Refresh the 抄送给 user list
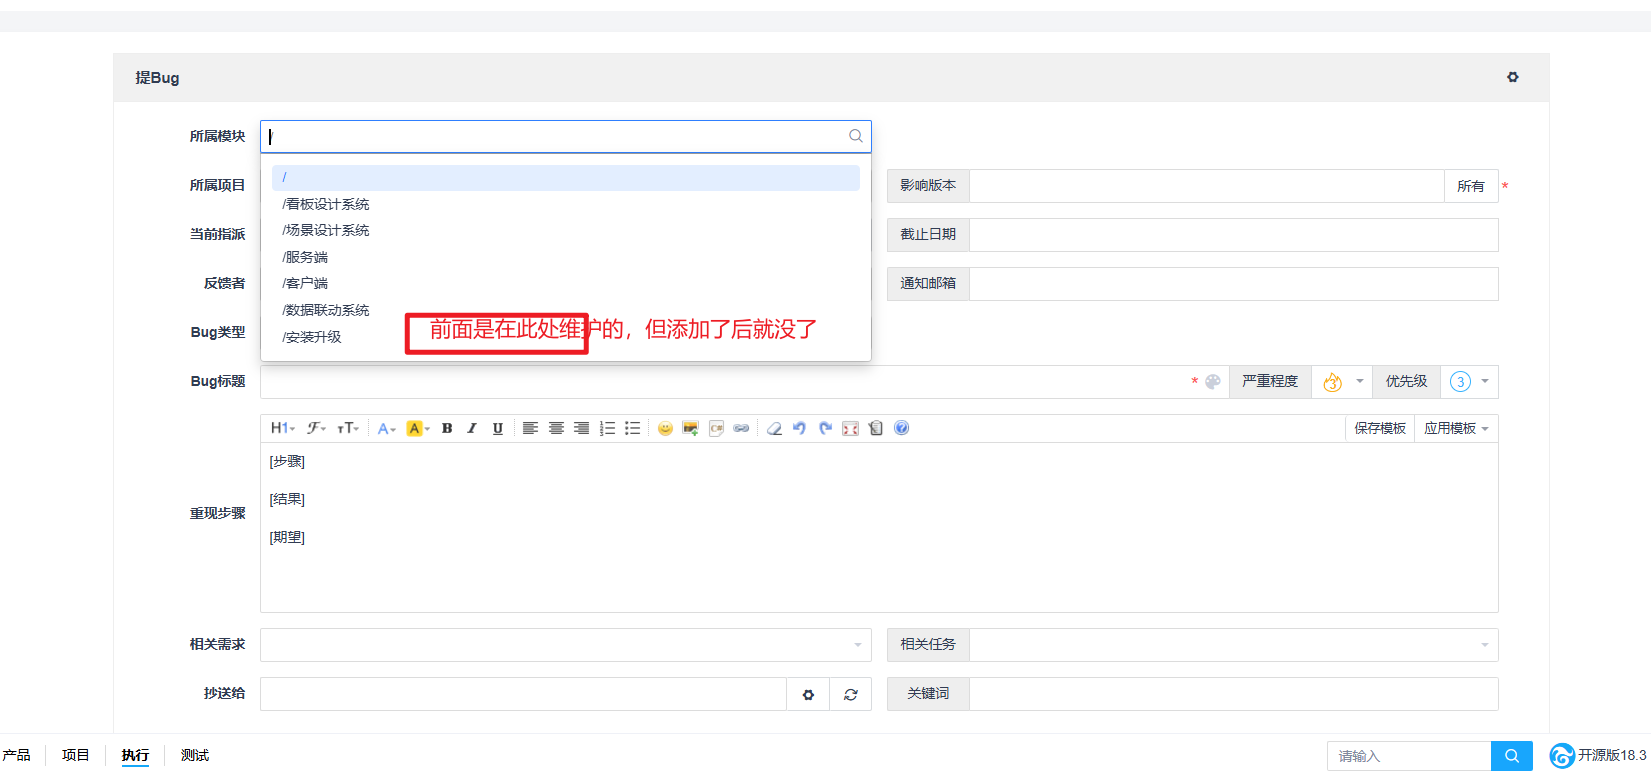Viewport: 1651px width, 773px height. pyautogui.click(x=851, y=694)
